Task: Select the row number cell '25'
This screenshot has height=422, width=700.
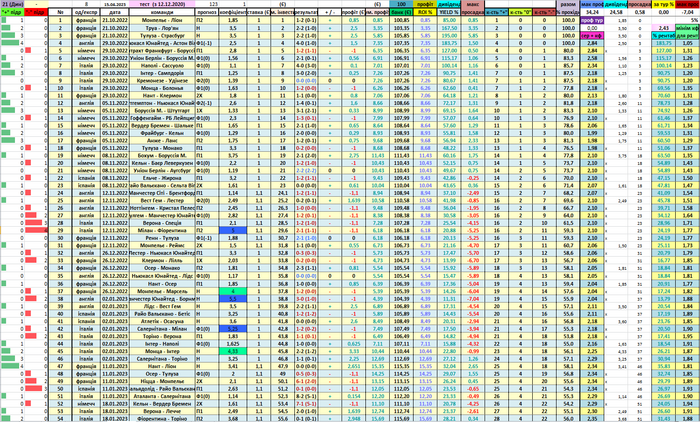Action: pos(60,201)
